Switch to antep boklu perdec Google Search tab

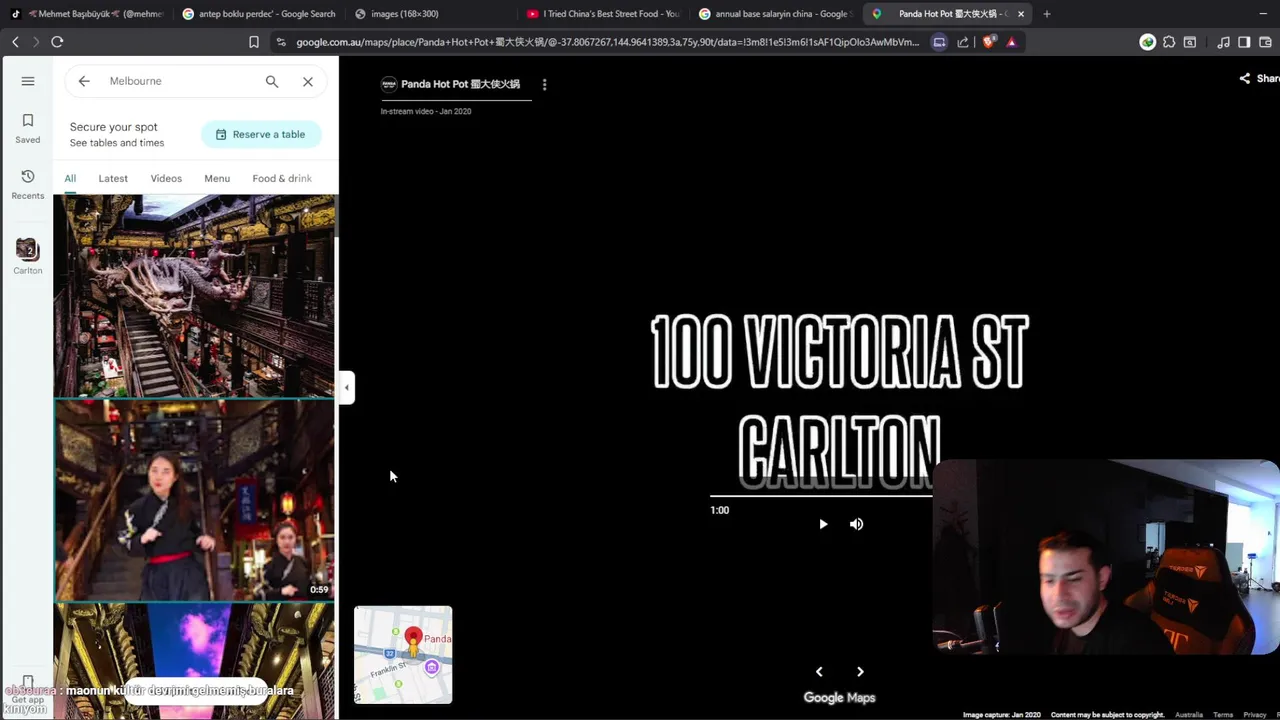(260, 14)
